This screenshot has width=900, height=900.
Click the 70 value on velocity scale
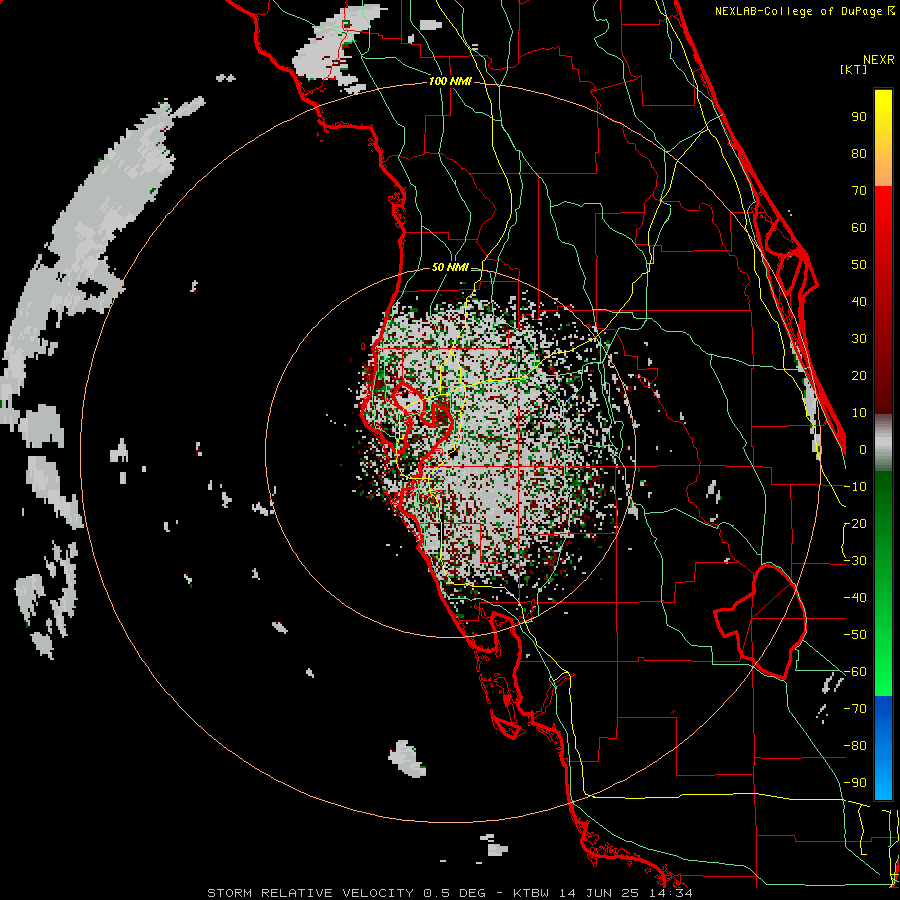coord(859,191)
